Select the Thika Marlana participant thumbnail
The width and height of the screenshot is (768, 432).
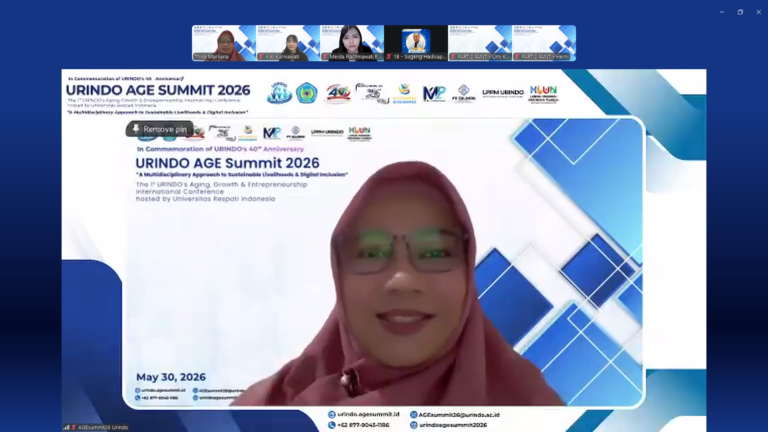click(x=224, y=43)
